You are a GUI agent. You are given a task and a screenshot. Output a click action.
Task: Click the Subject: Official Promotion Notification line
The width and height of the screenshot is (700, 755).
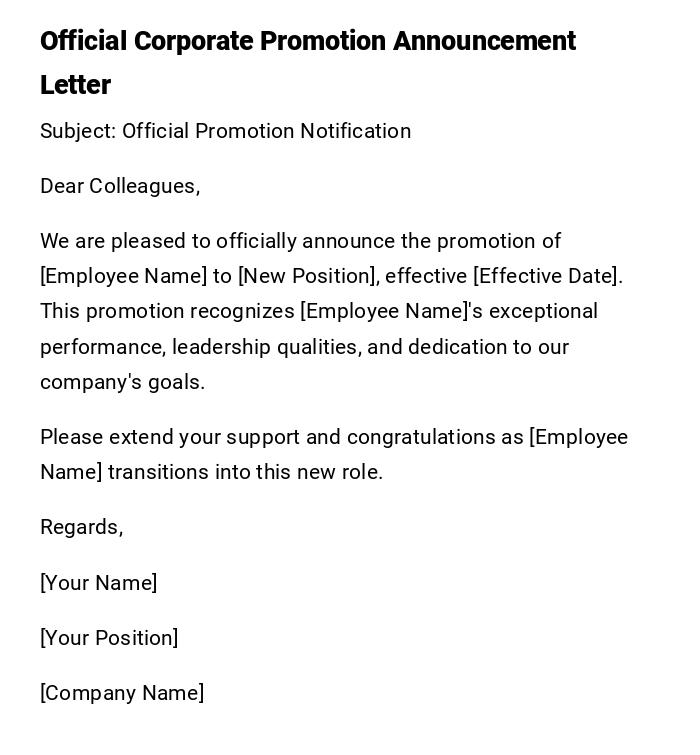coord(225,131)
